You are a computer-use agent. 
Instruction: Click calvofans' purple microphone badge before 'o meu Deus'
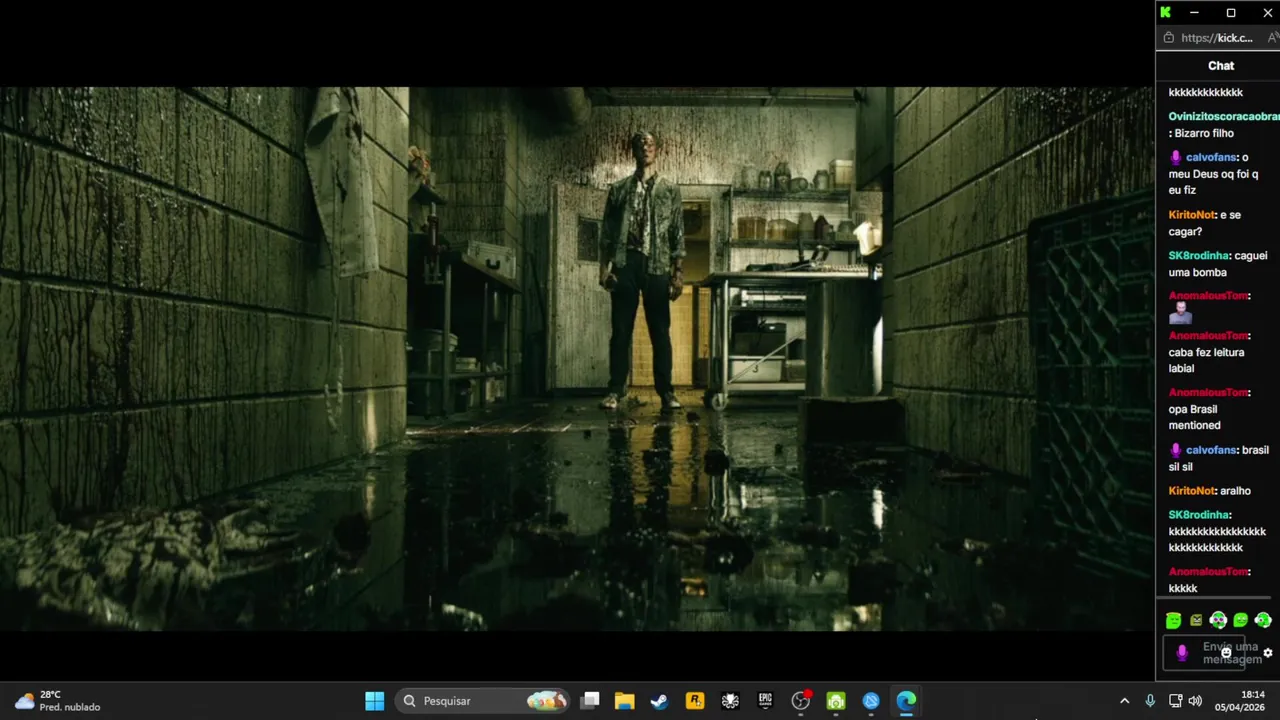(x=1175, y=157)
